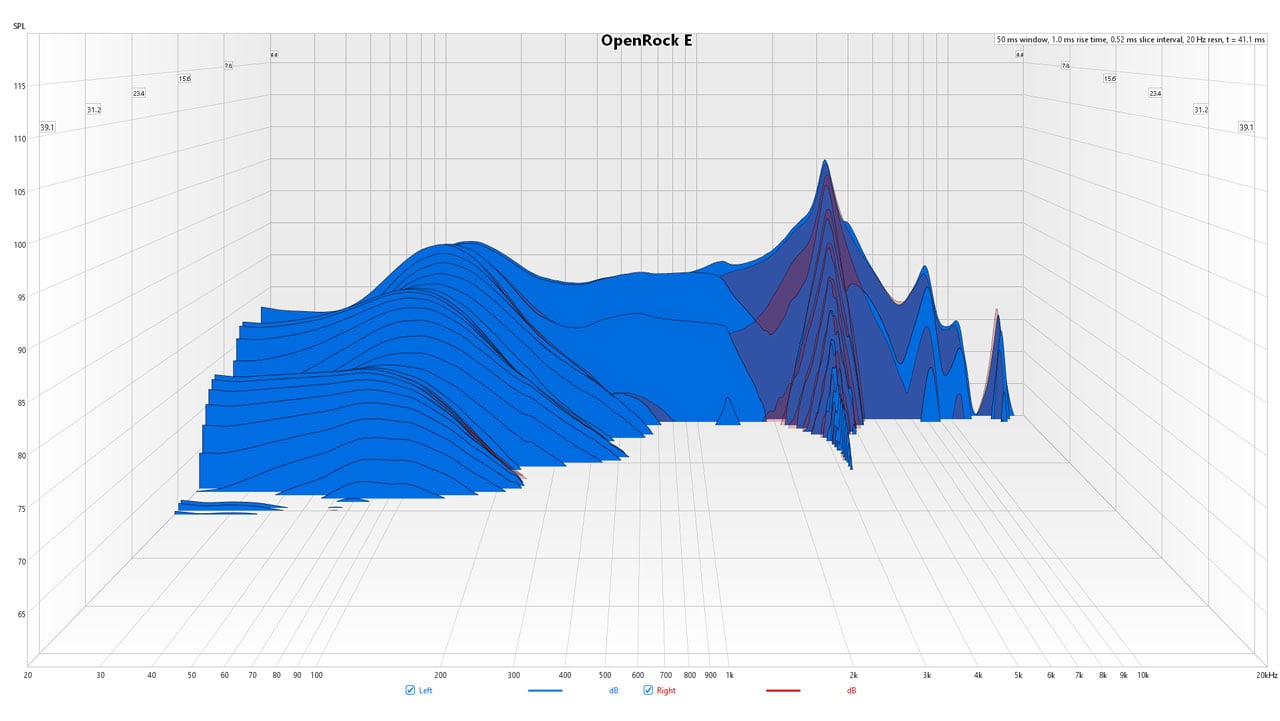The height and width of the screenshot is (721, 1280).
Task: Click the left-side 31.2 ms time label
Action: [93, 110]
